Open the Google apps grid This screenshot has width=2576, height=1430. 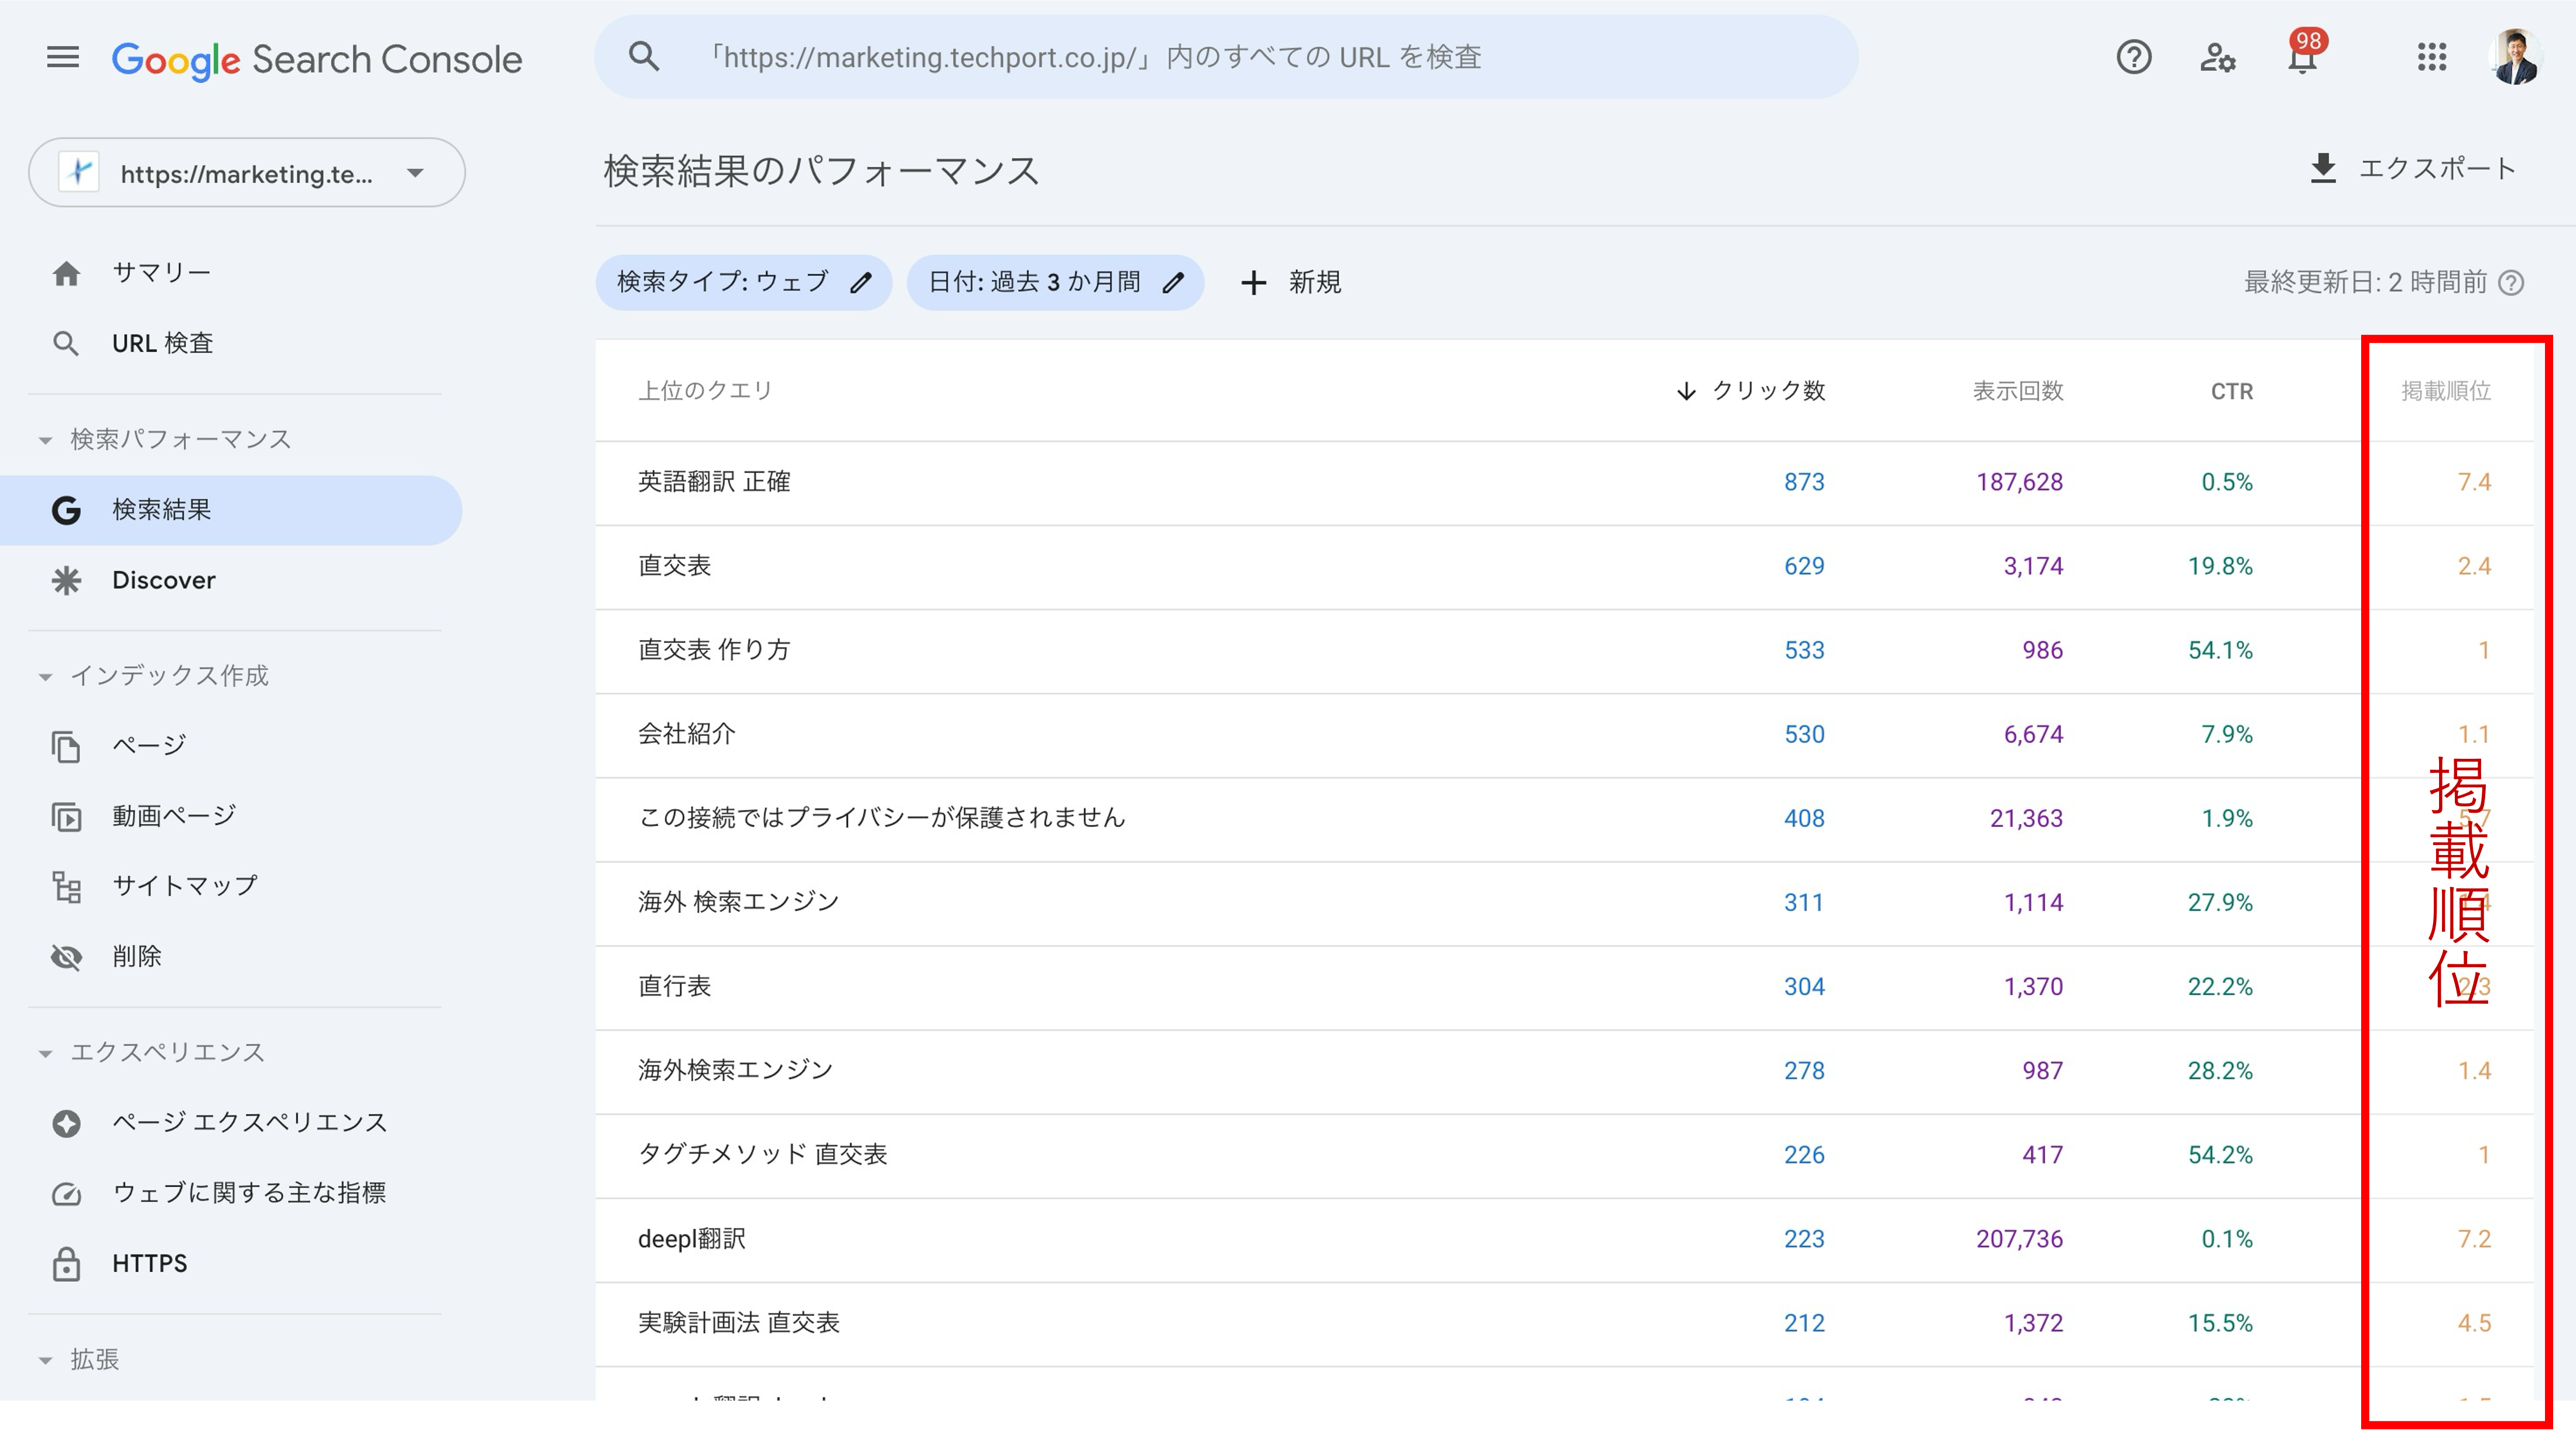(2431, 57)
